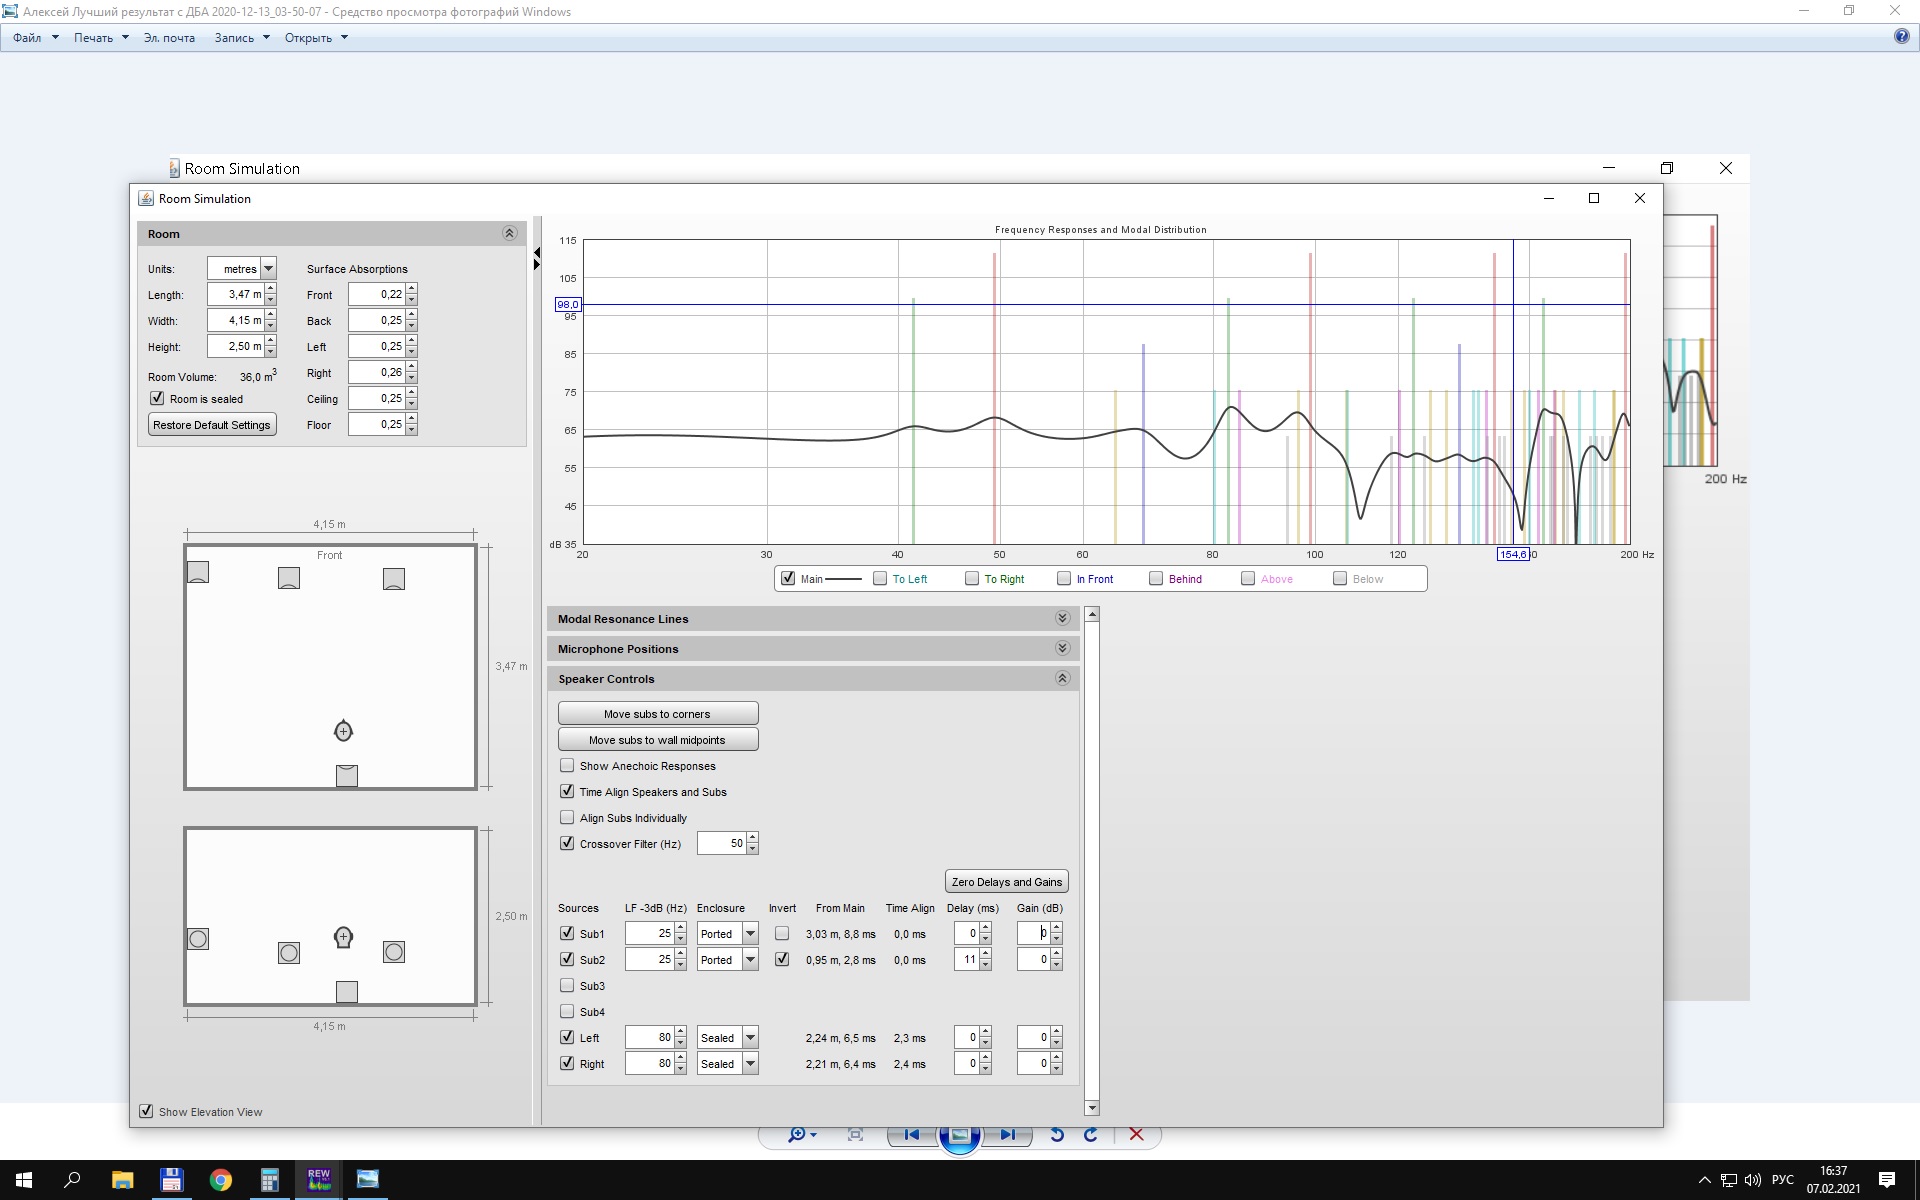Enable Show Anechoic Responses
Viewport: 1920px width, 1200px height.
[x=567, y=765]
